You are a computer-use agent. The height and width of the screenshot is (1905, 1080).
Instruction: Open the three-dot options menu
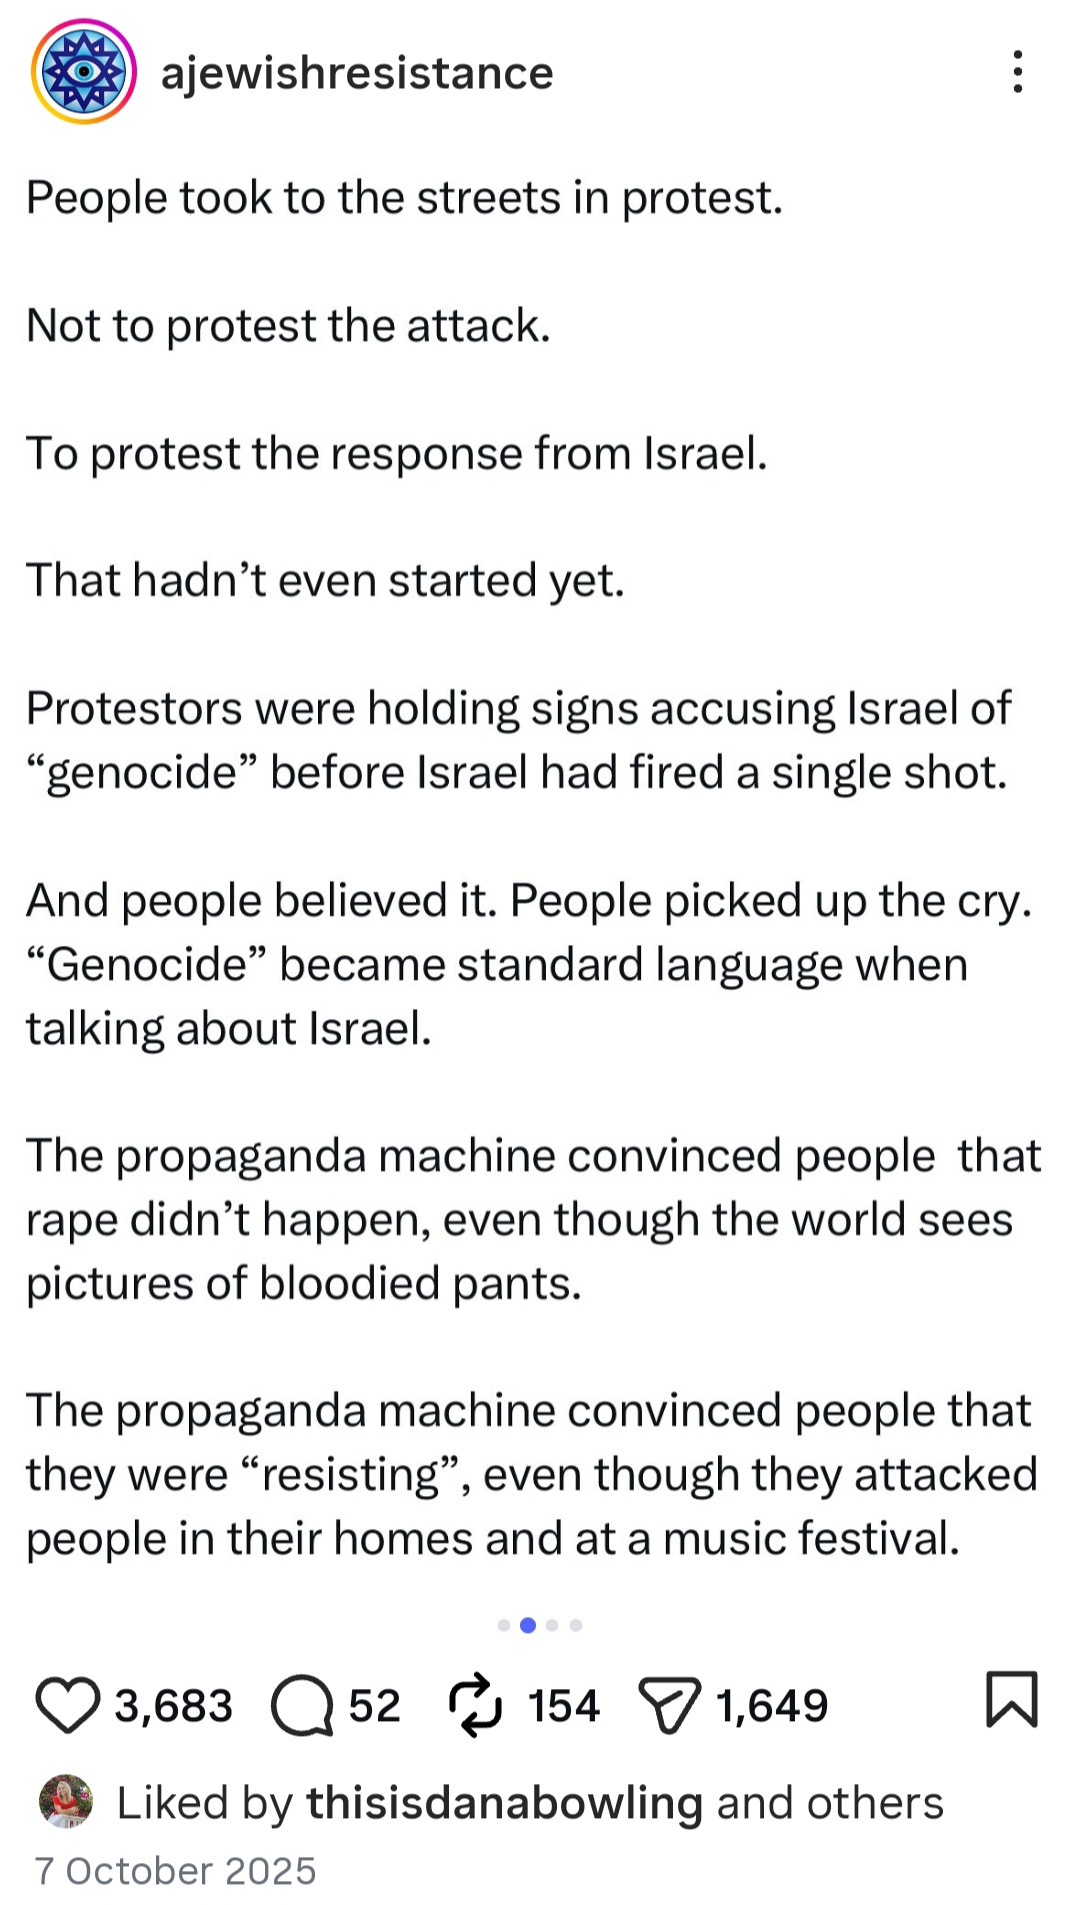[x=1017, y=72]
